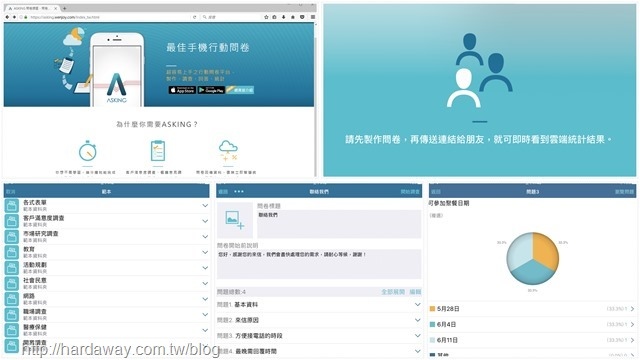This screenshot has height=360, width=640.
Task: Click the teal button beside Google Play badge
Action: 240,90
